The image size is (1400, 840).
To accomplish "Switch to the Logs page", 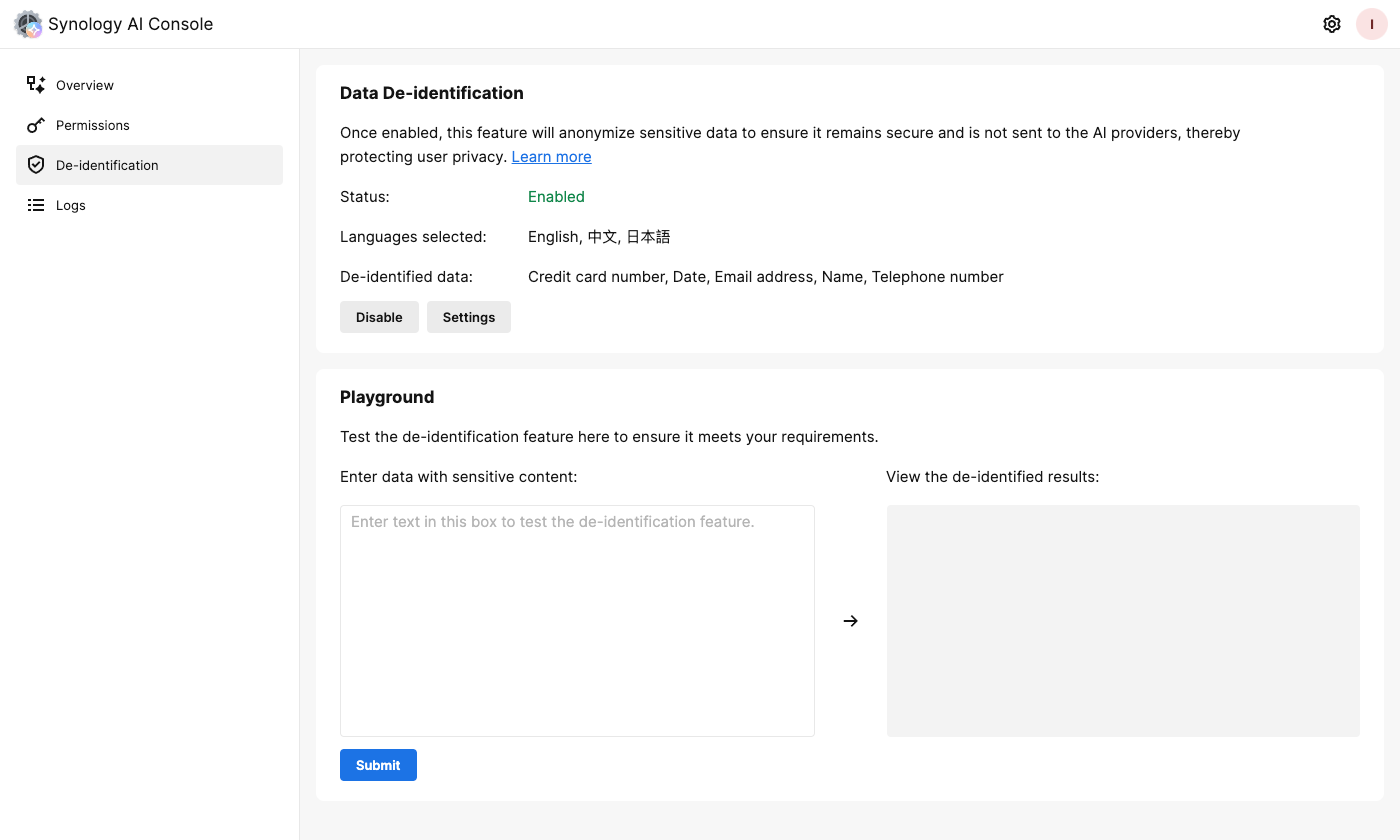I will [71, 205].
